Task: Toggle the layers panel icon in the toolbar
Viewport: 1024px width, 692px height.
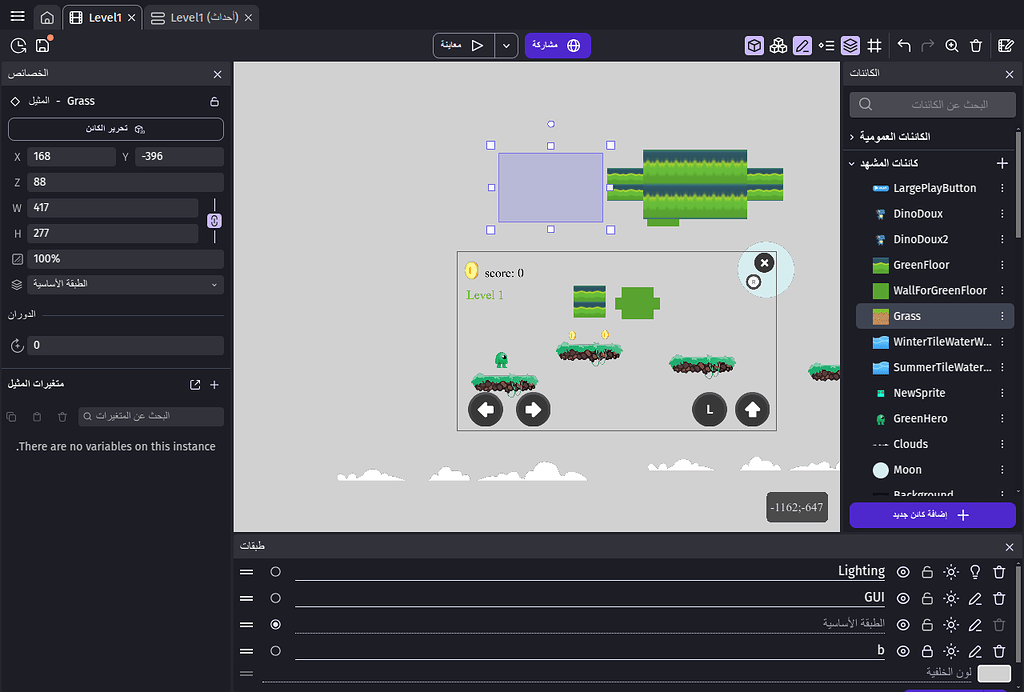Action: 850,45
